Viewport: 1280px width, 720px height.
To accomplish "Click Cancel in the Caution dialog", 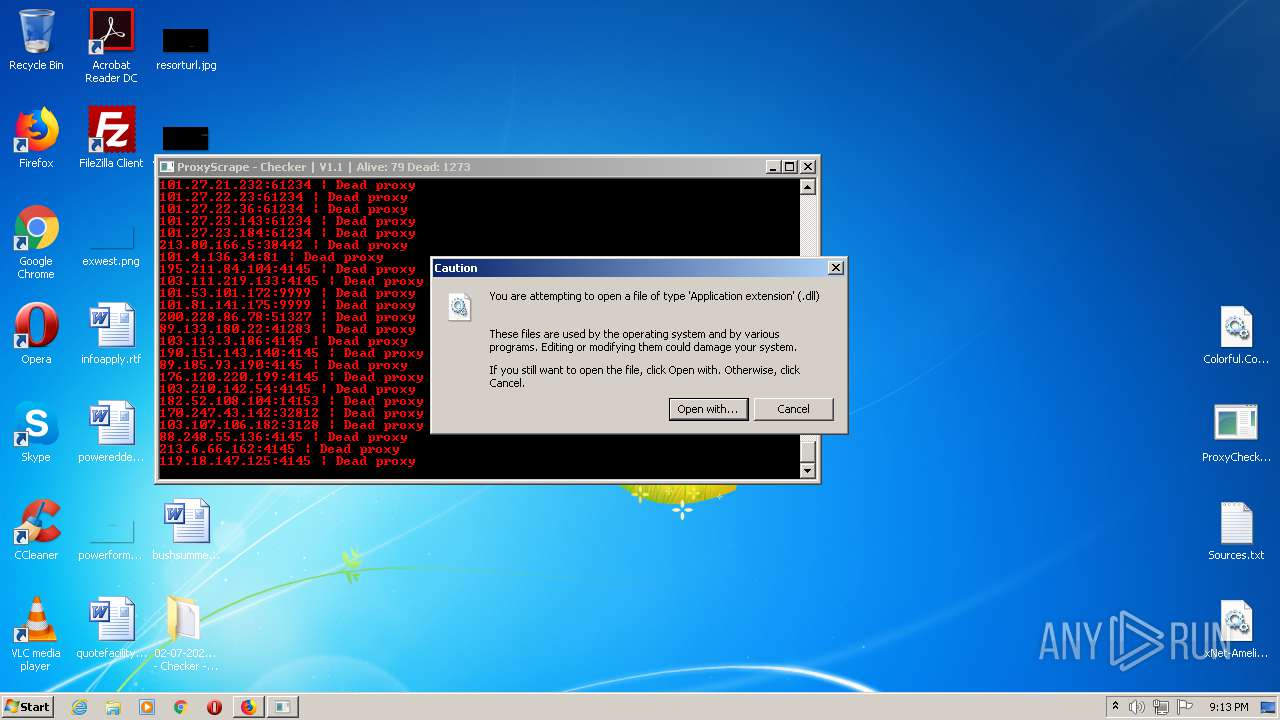I will tap(793, 409).
